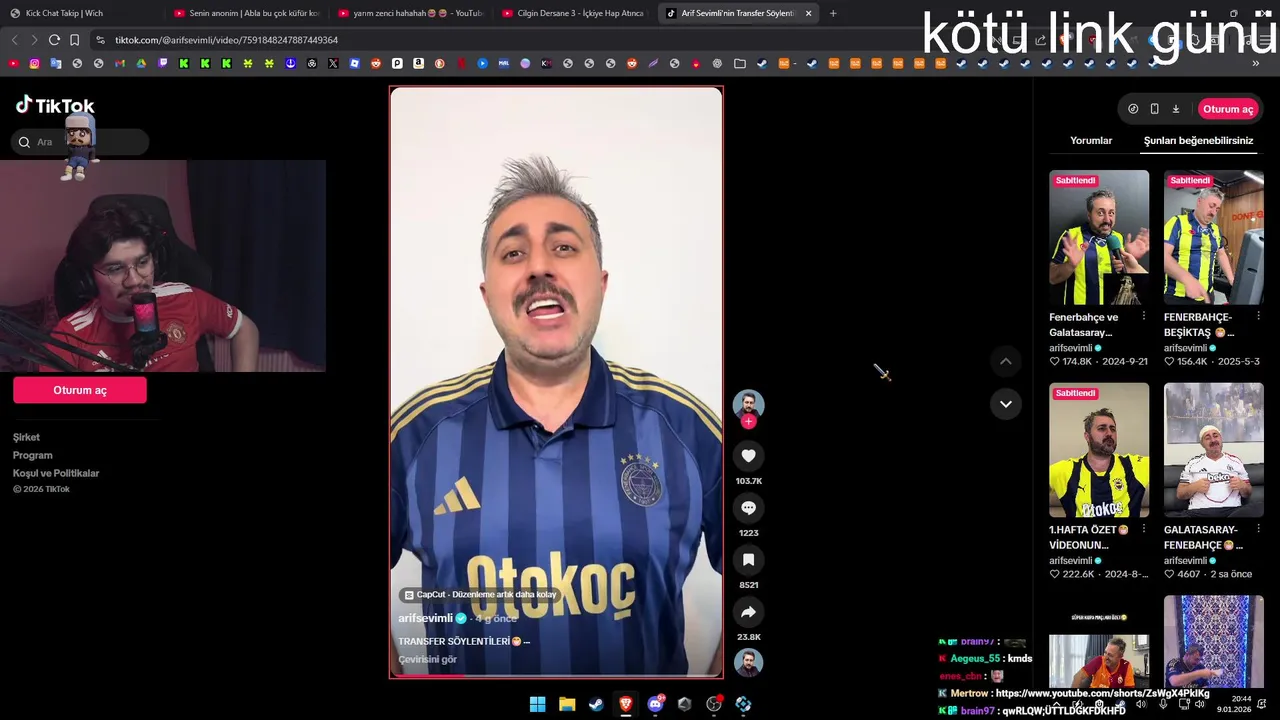Screen dimensions: 1280x720
Task: Click the Brave browser taskbar icon
Action: [x=625, y=704]
